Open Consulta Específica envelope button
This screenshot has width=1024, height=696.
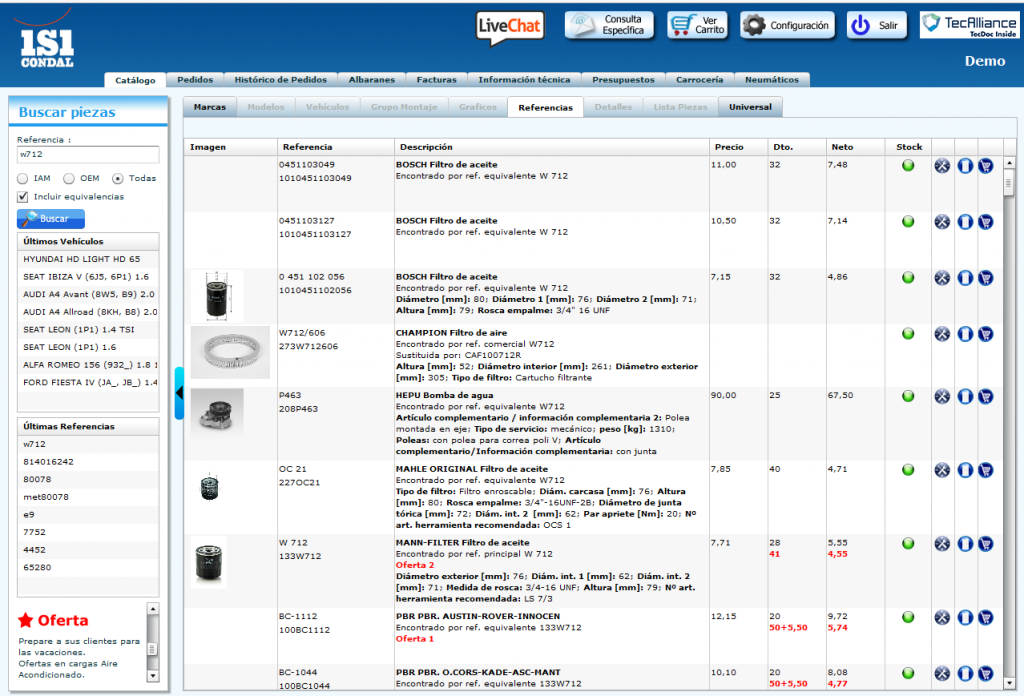[609, 25]
